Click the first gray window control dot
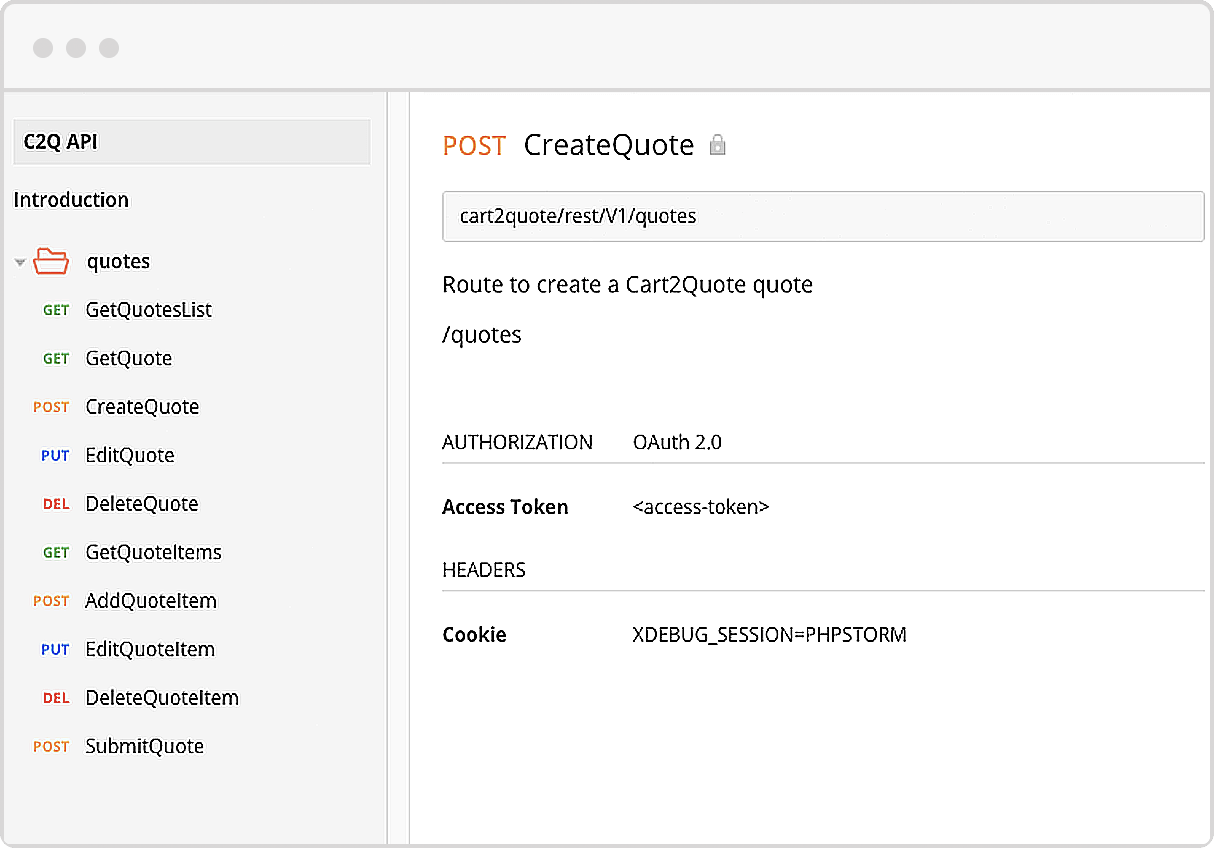1214x848 pixels. pos(42,48)
